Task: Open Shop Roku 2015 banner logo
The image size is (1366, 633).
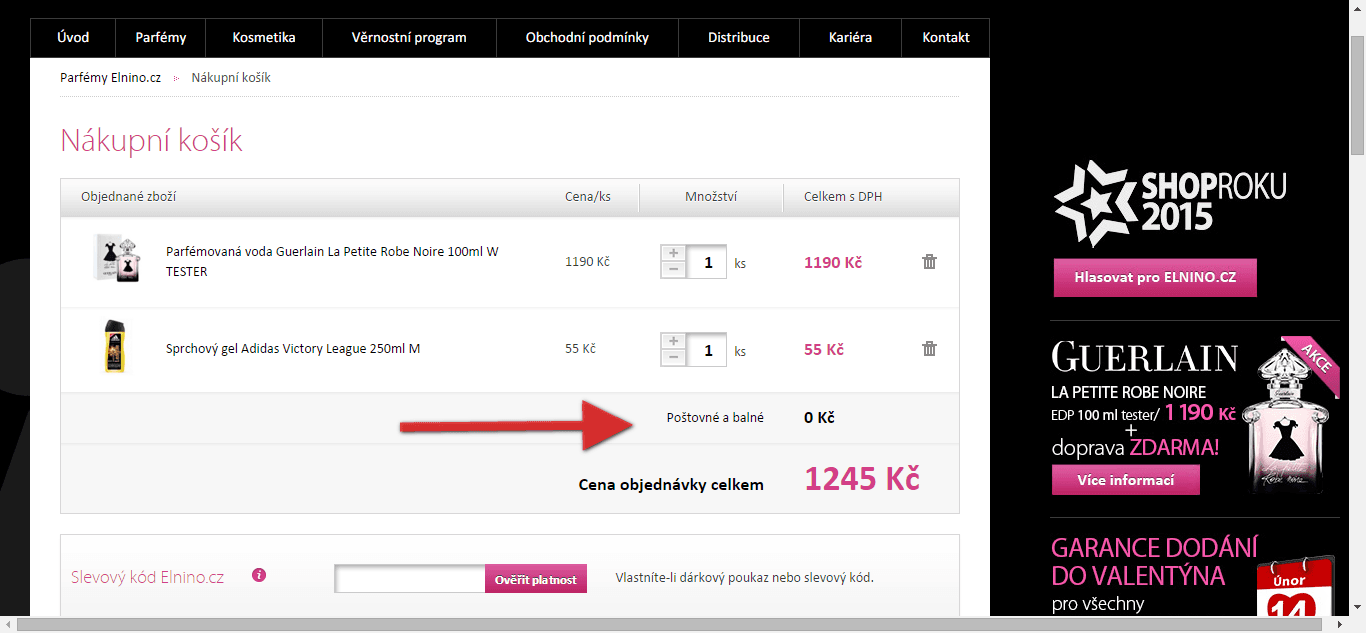Action: [1170, 203]
